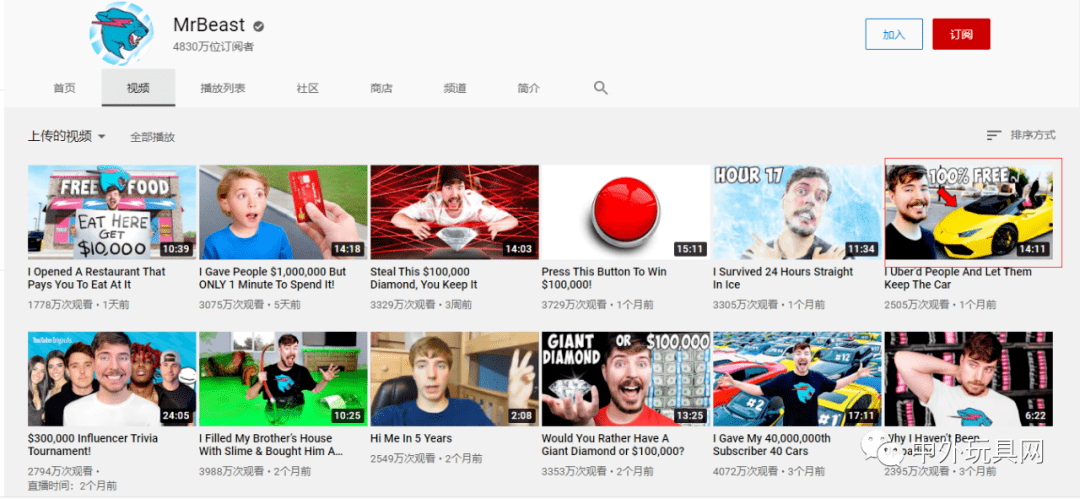Click the sort-by lines icon
This screenshot has height=499, width=1080.
(993, 135)
